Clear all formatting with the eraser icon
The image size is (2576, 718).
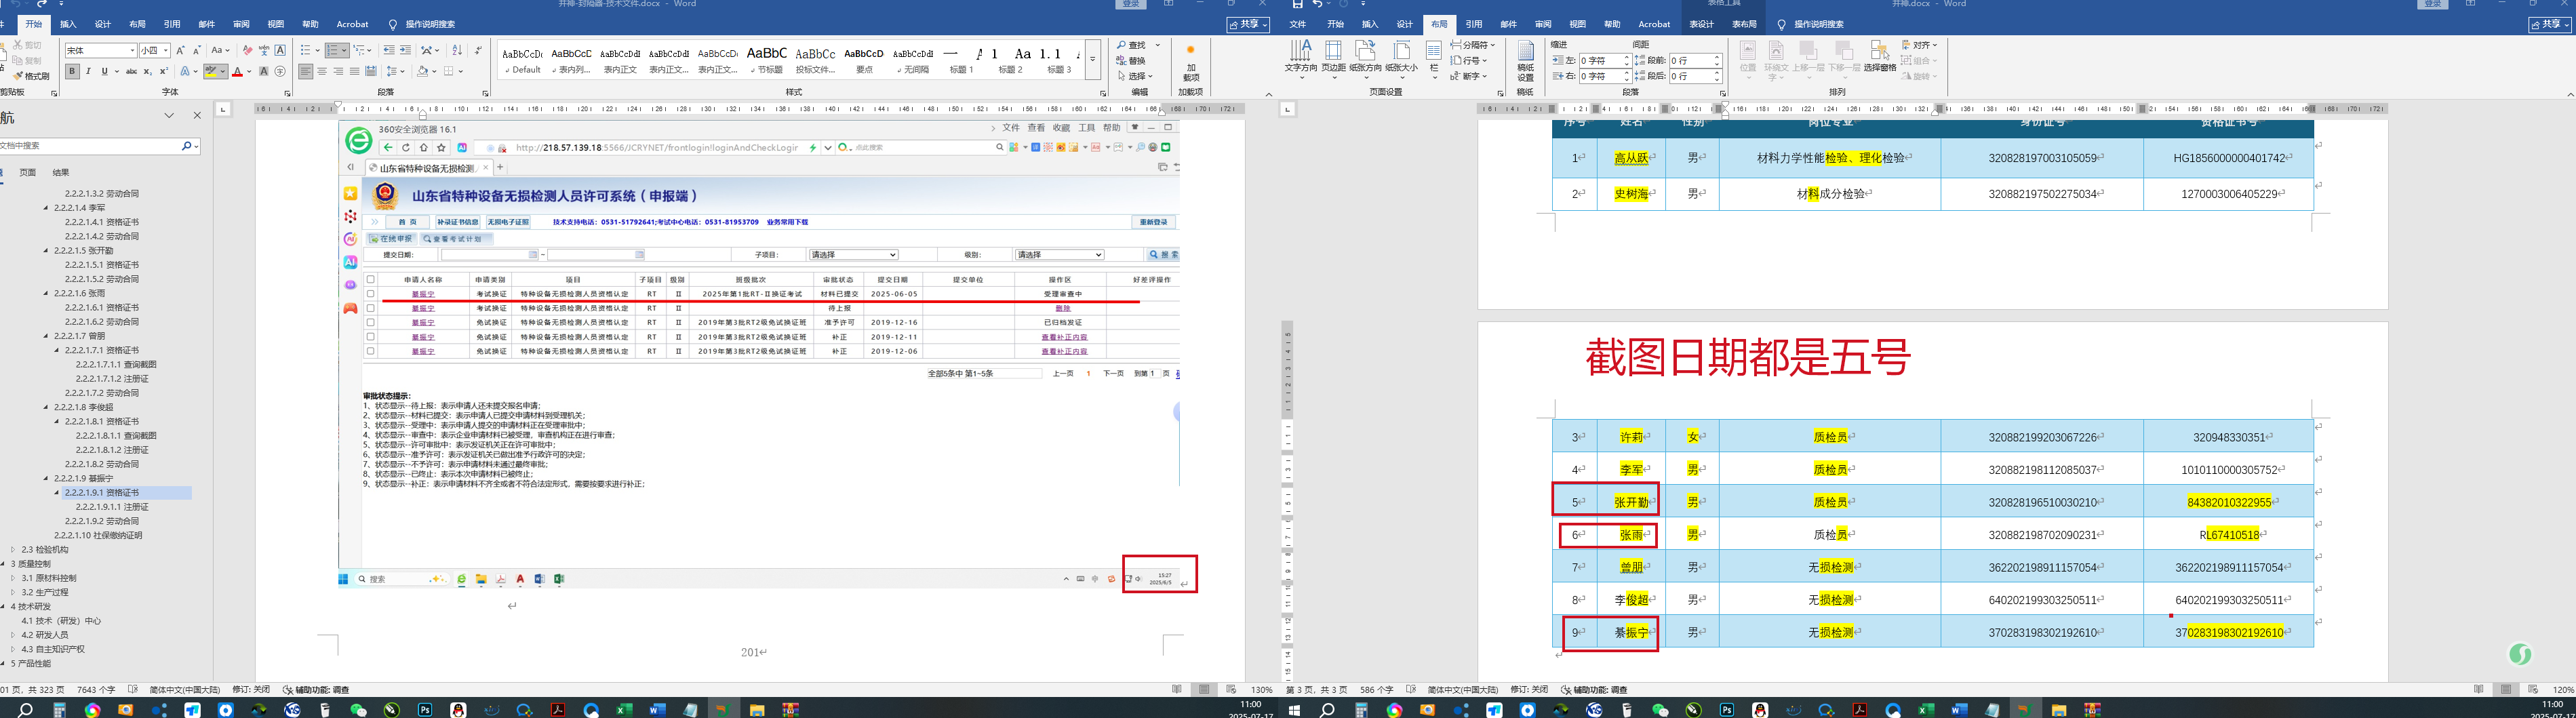(247, 50)
